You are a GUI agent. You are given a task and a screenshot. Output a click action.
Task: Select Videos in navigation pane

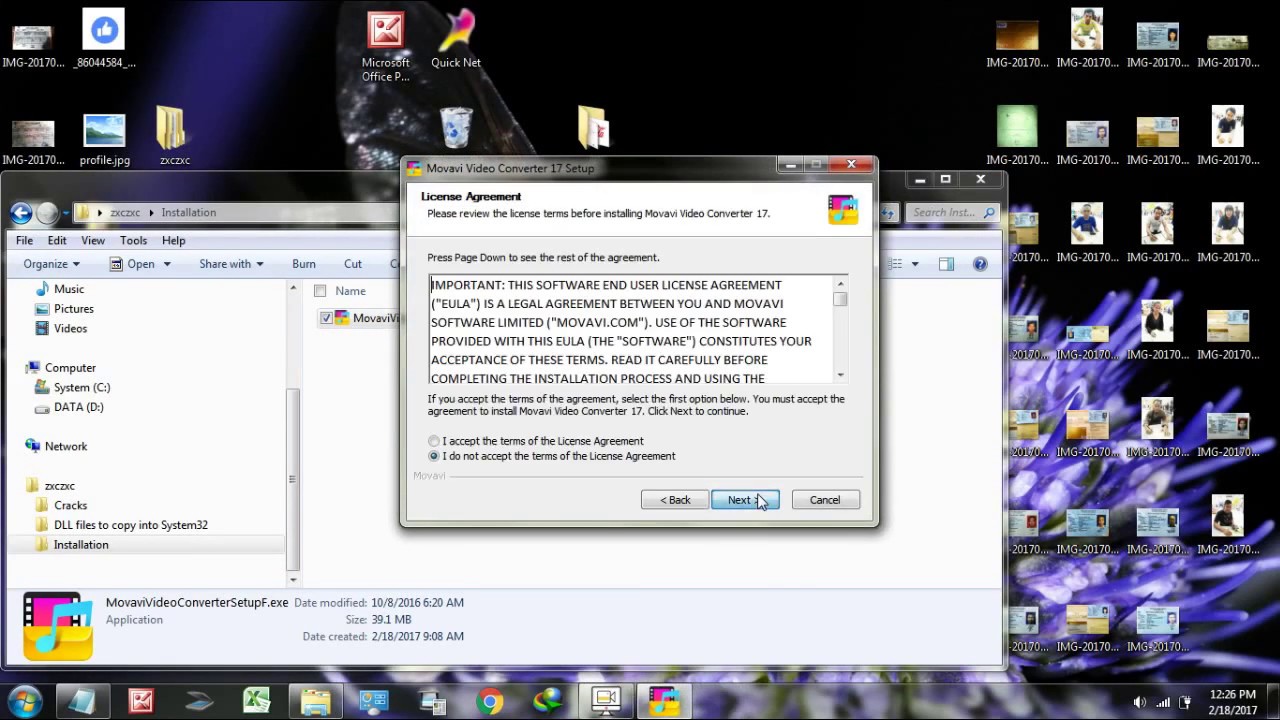[x=70, y=328]
